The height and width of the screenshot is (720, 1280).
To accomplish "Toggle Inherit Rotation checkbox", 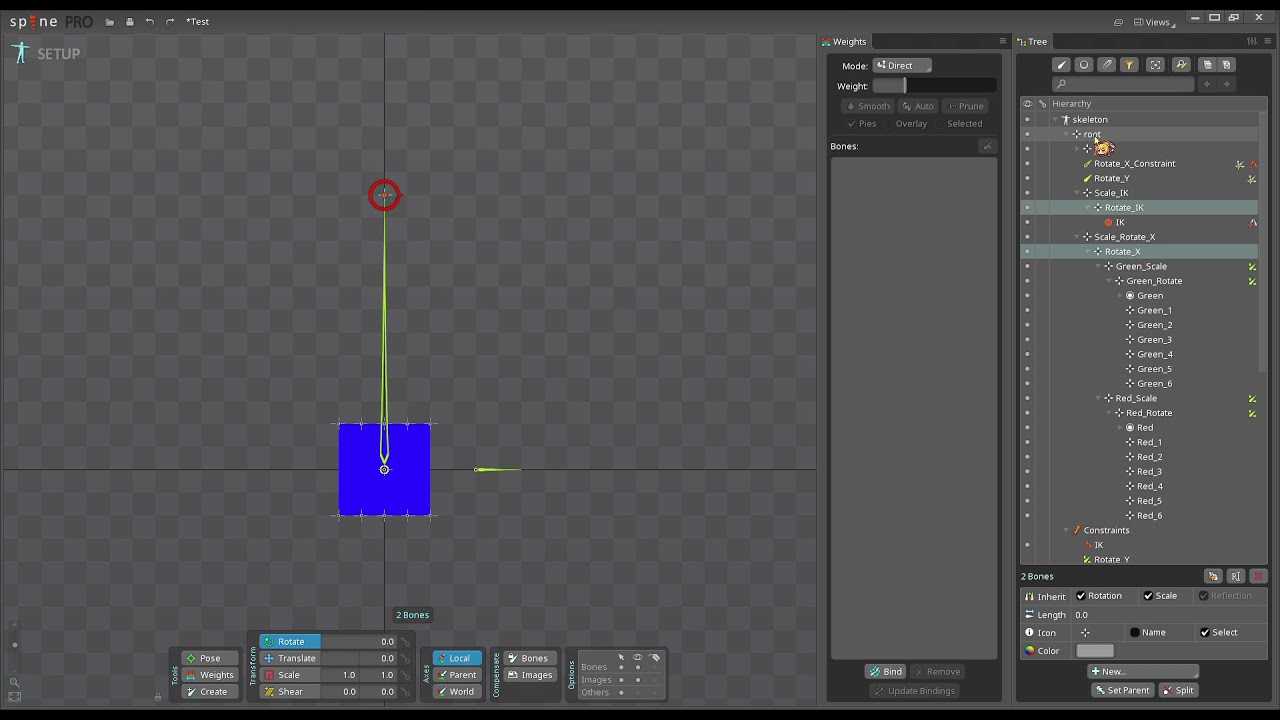I will click(1081, 596).
